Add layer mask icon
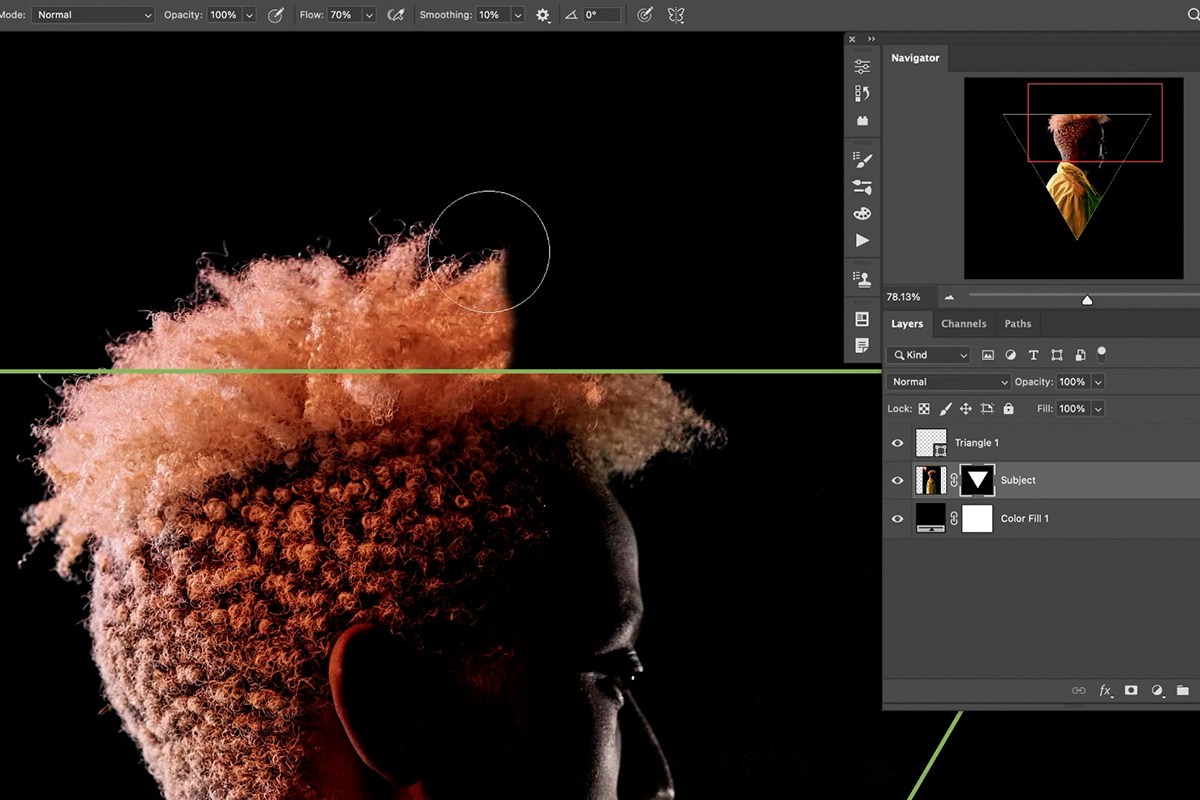1200x800 pixels. (1131, 690)
